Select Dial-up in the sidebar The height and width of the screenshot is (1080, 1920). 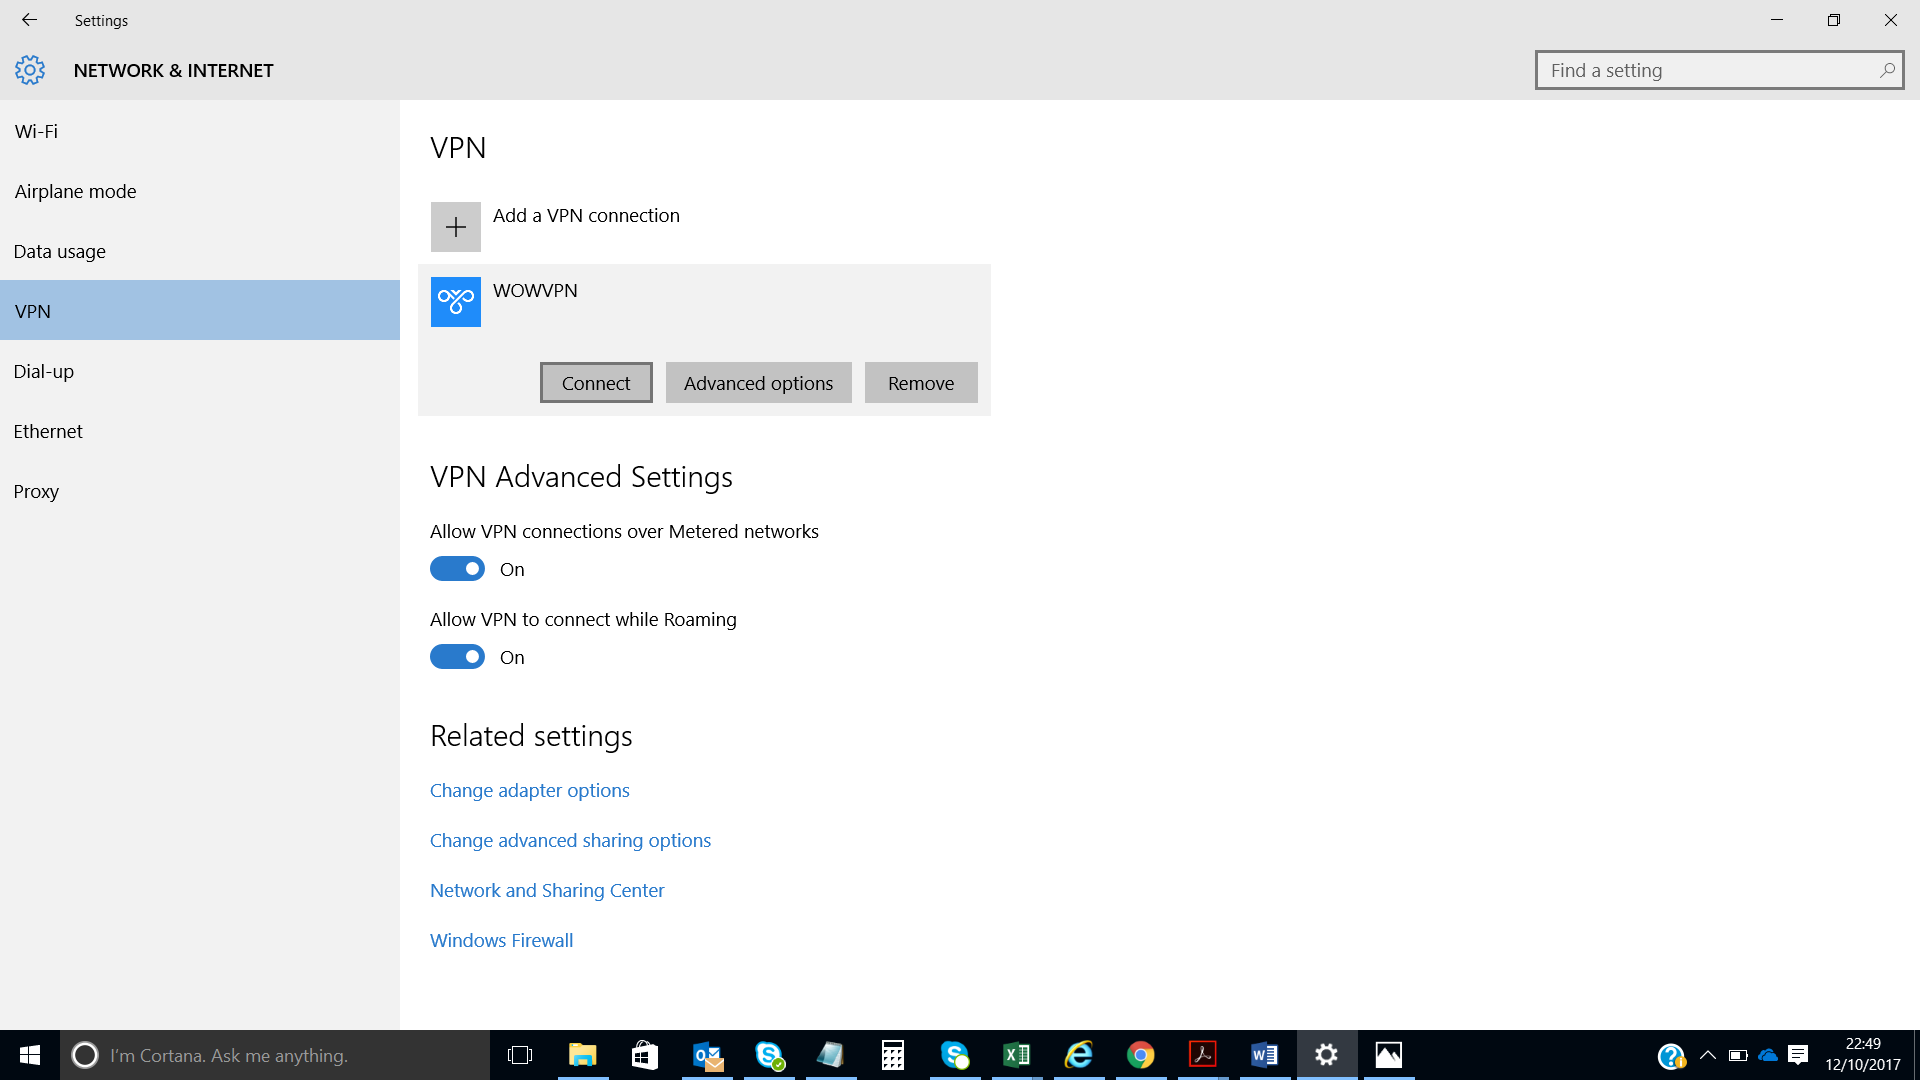200,371
